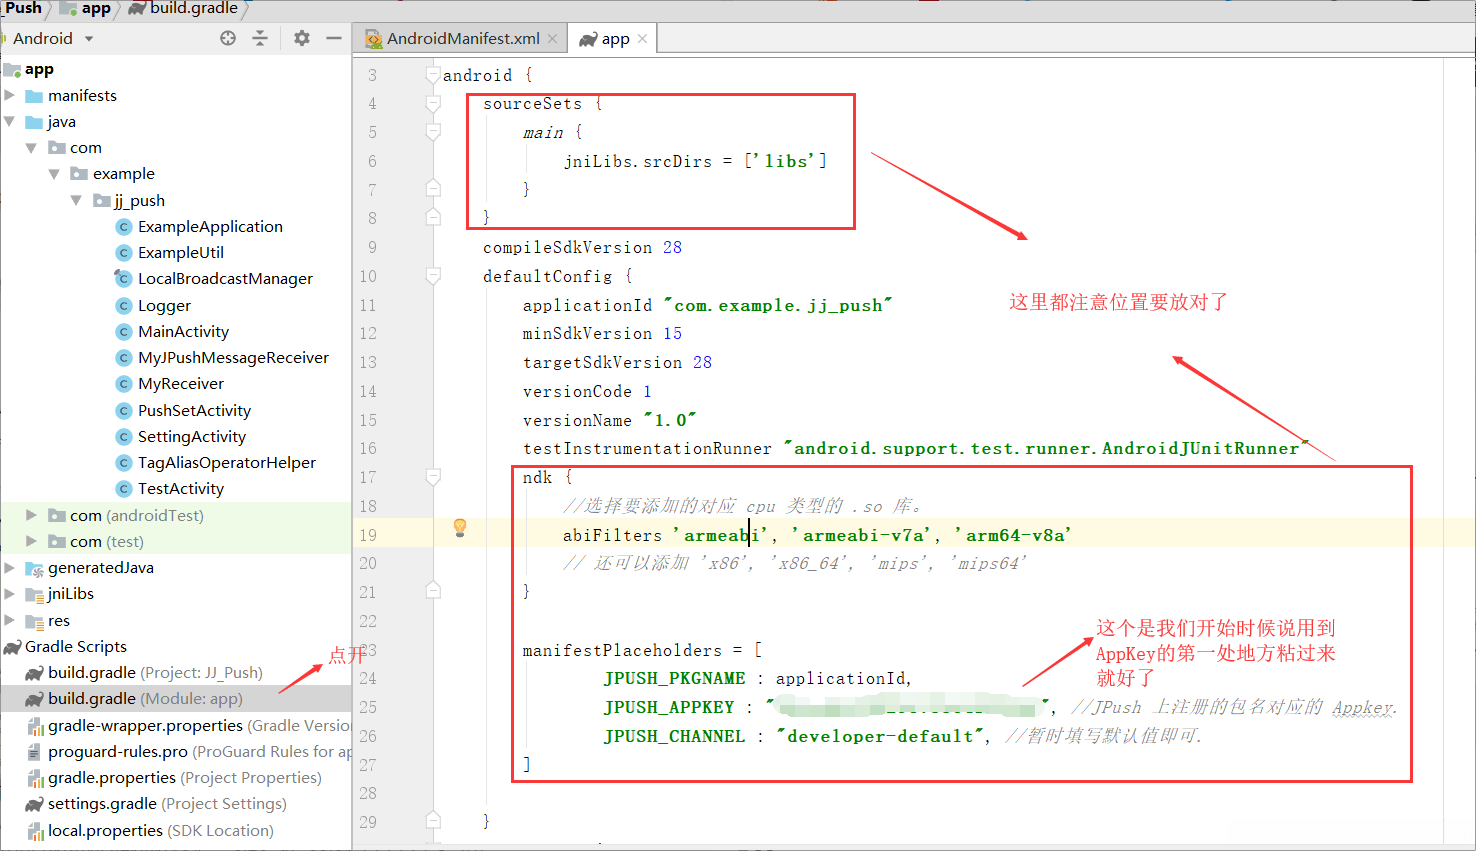Switch to the AndroidManifest.xml tab
The image size is (1476, 851).
point(463,39)
